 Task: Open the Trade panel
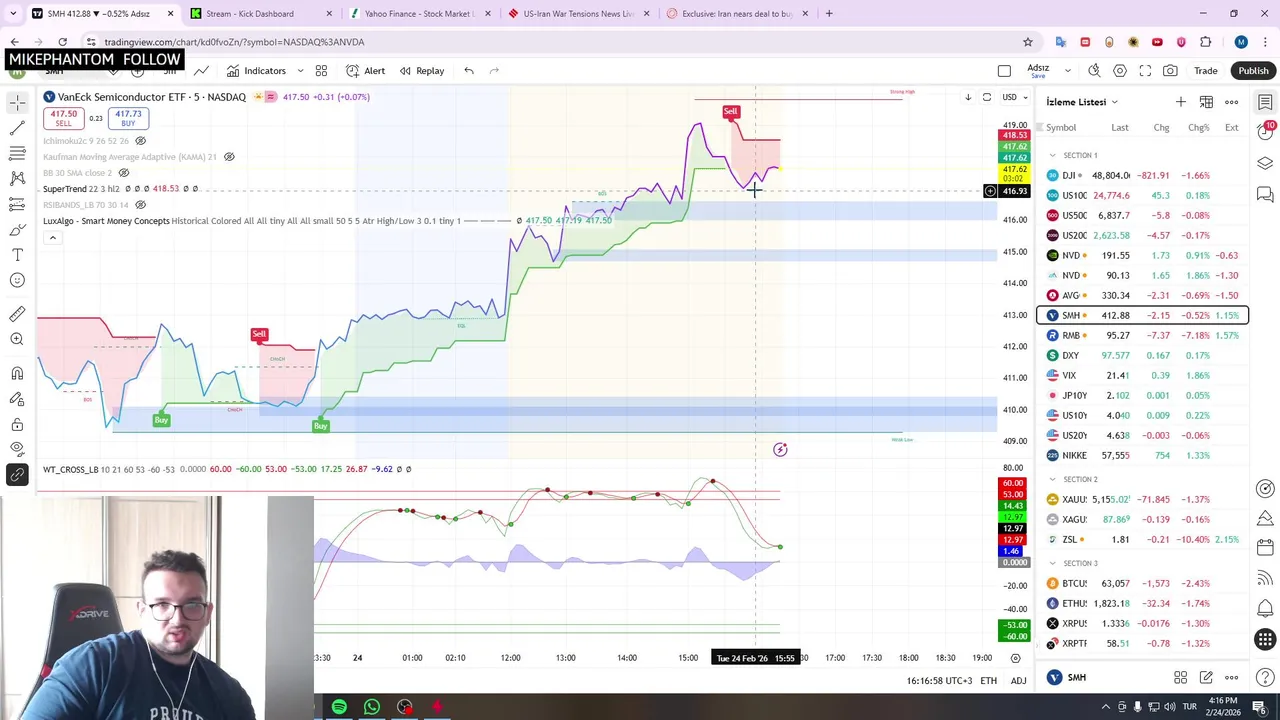pos(1206,71)
